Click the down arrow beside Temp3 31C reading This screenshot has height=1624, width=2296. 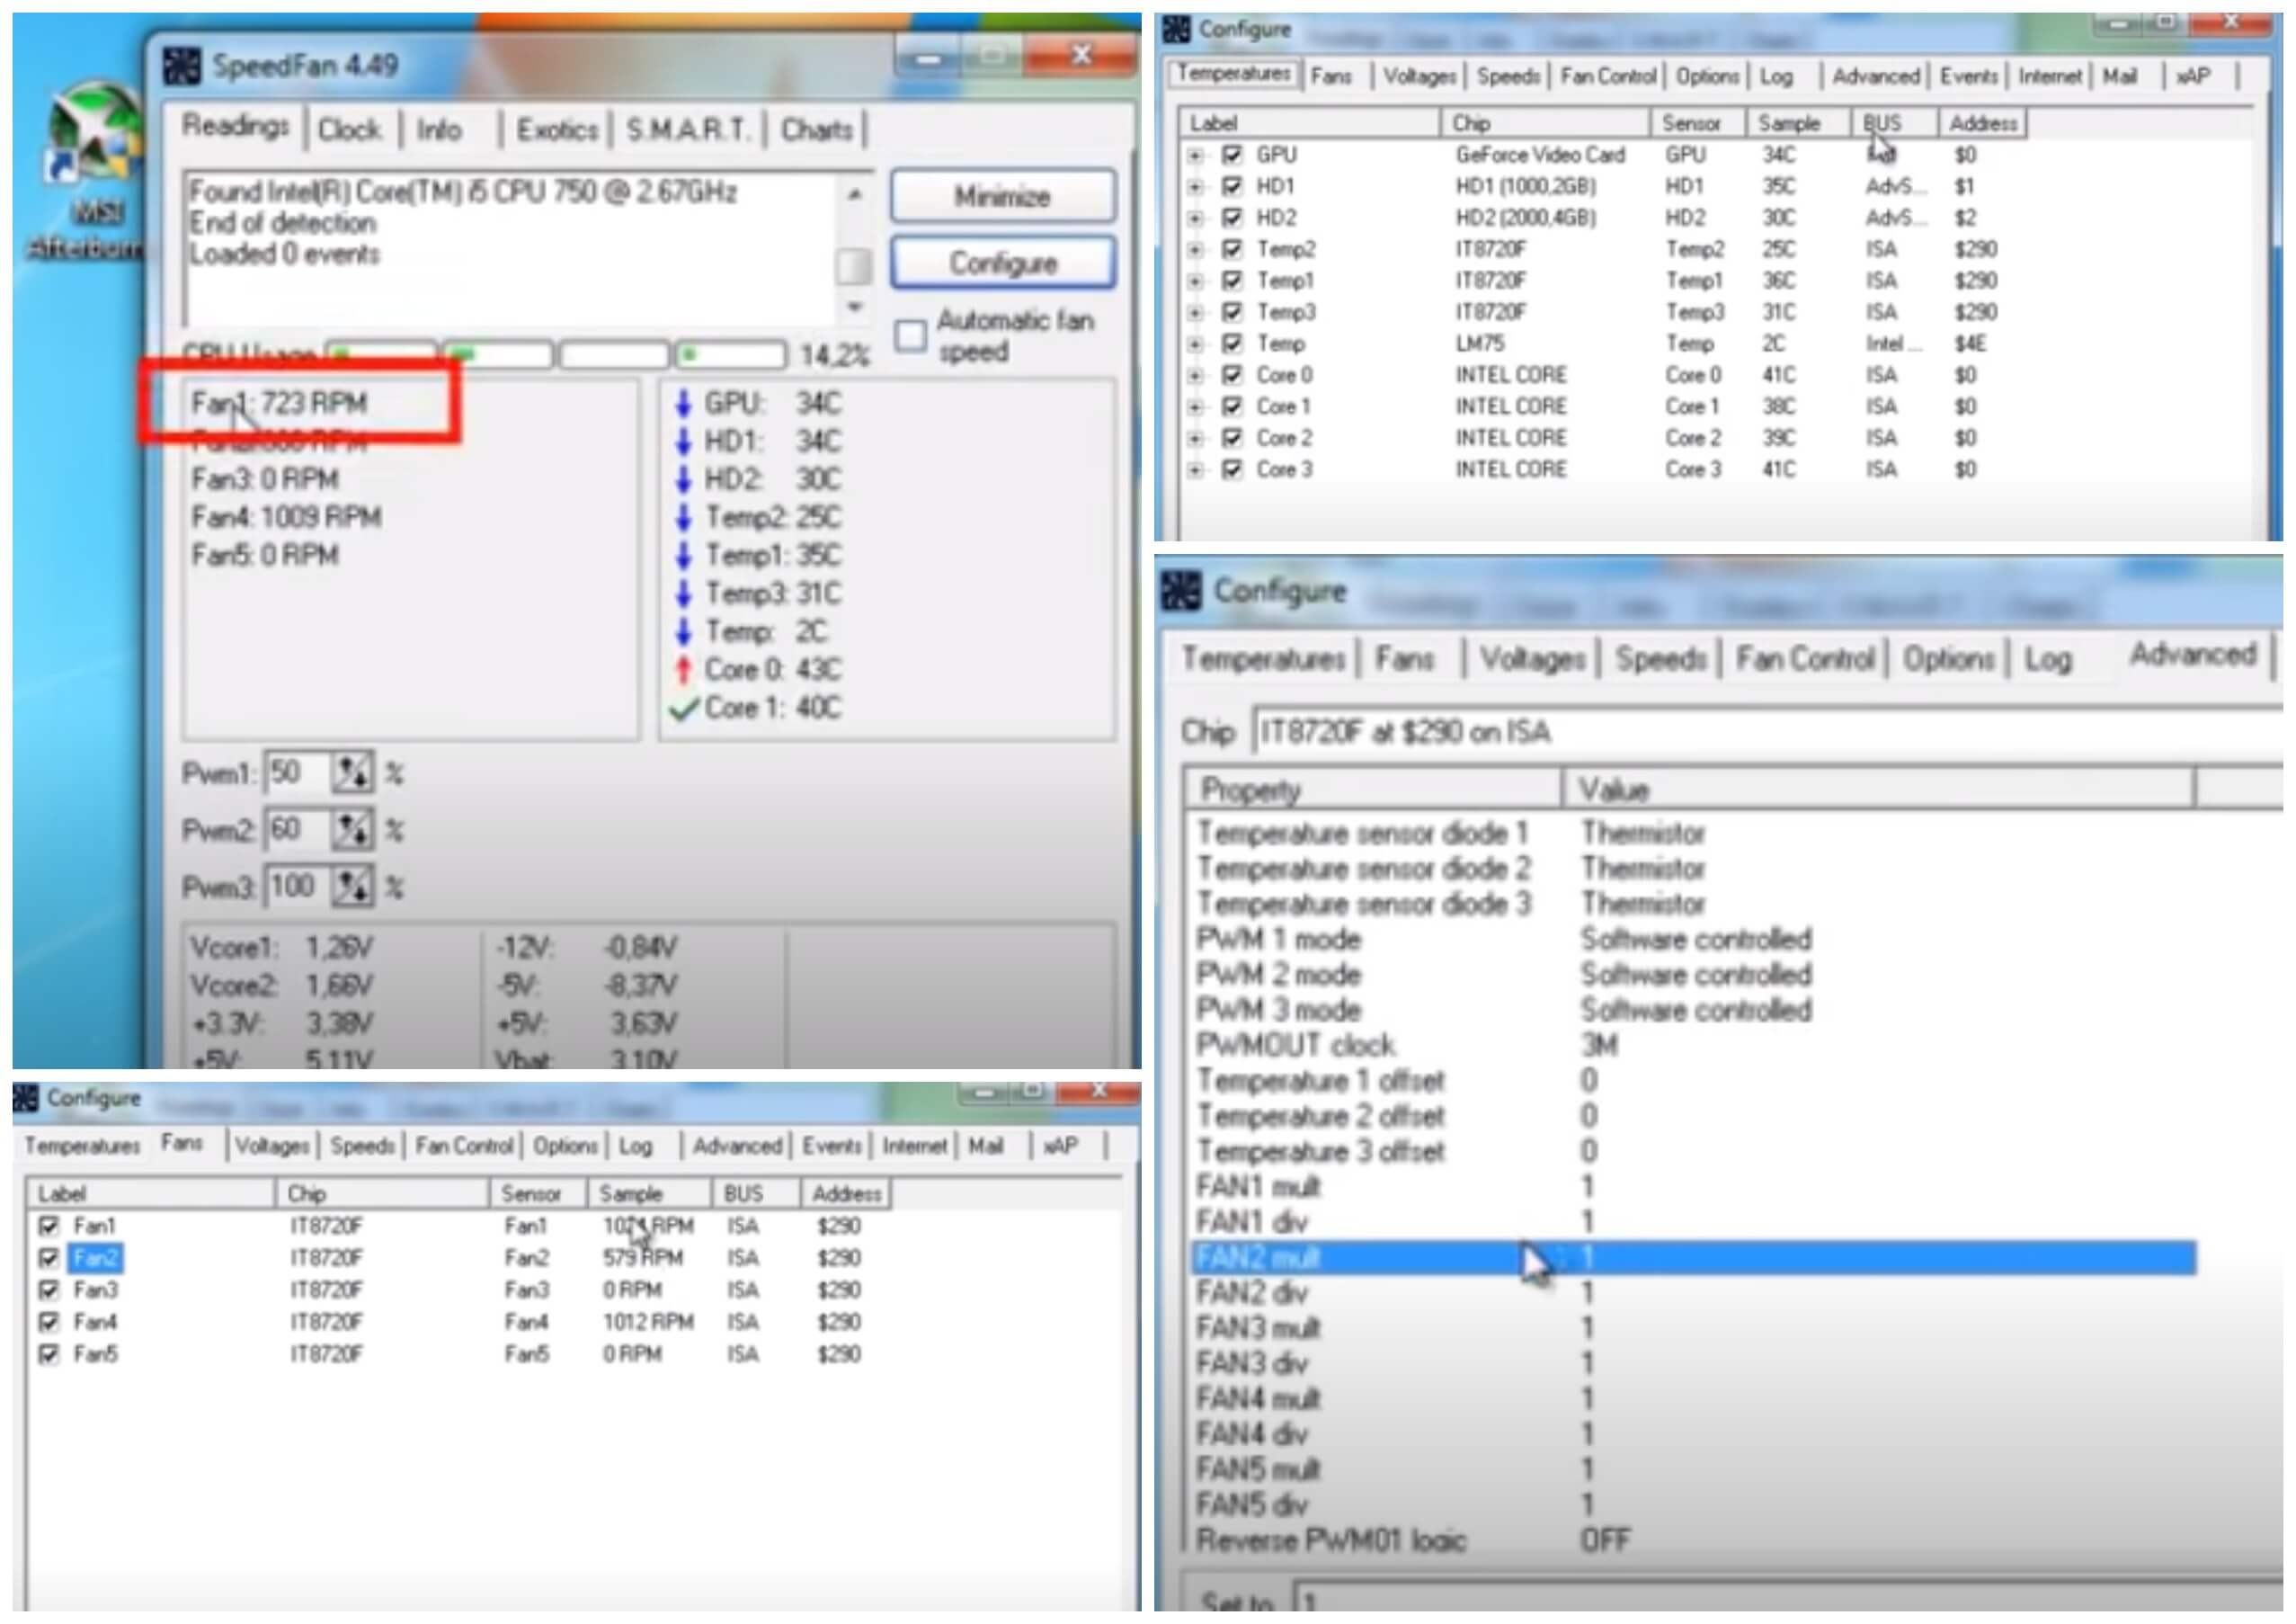click(684, 594)
